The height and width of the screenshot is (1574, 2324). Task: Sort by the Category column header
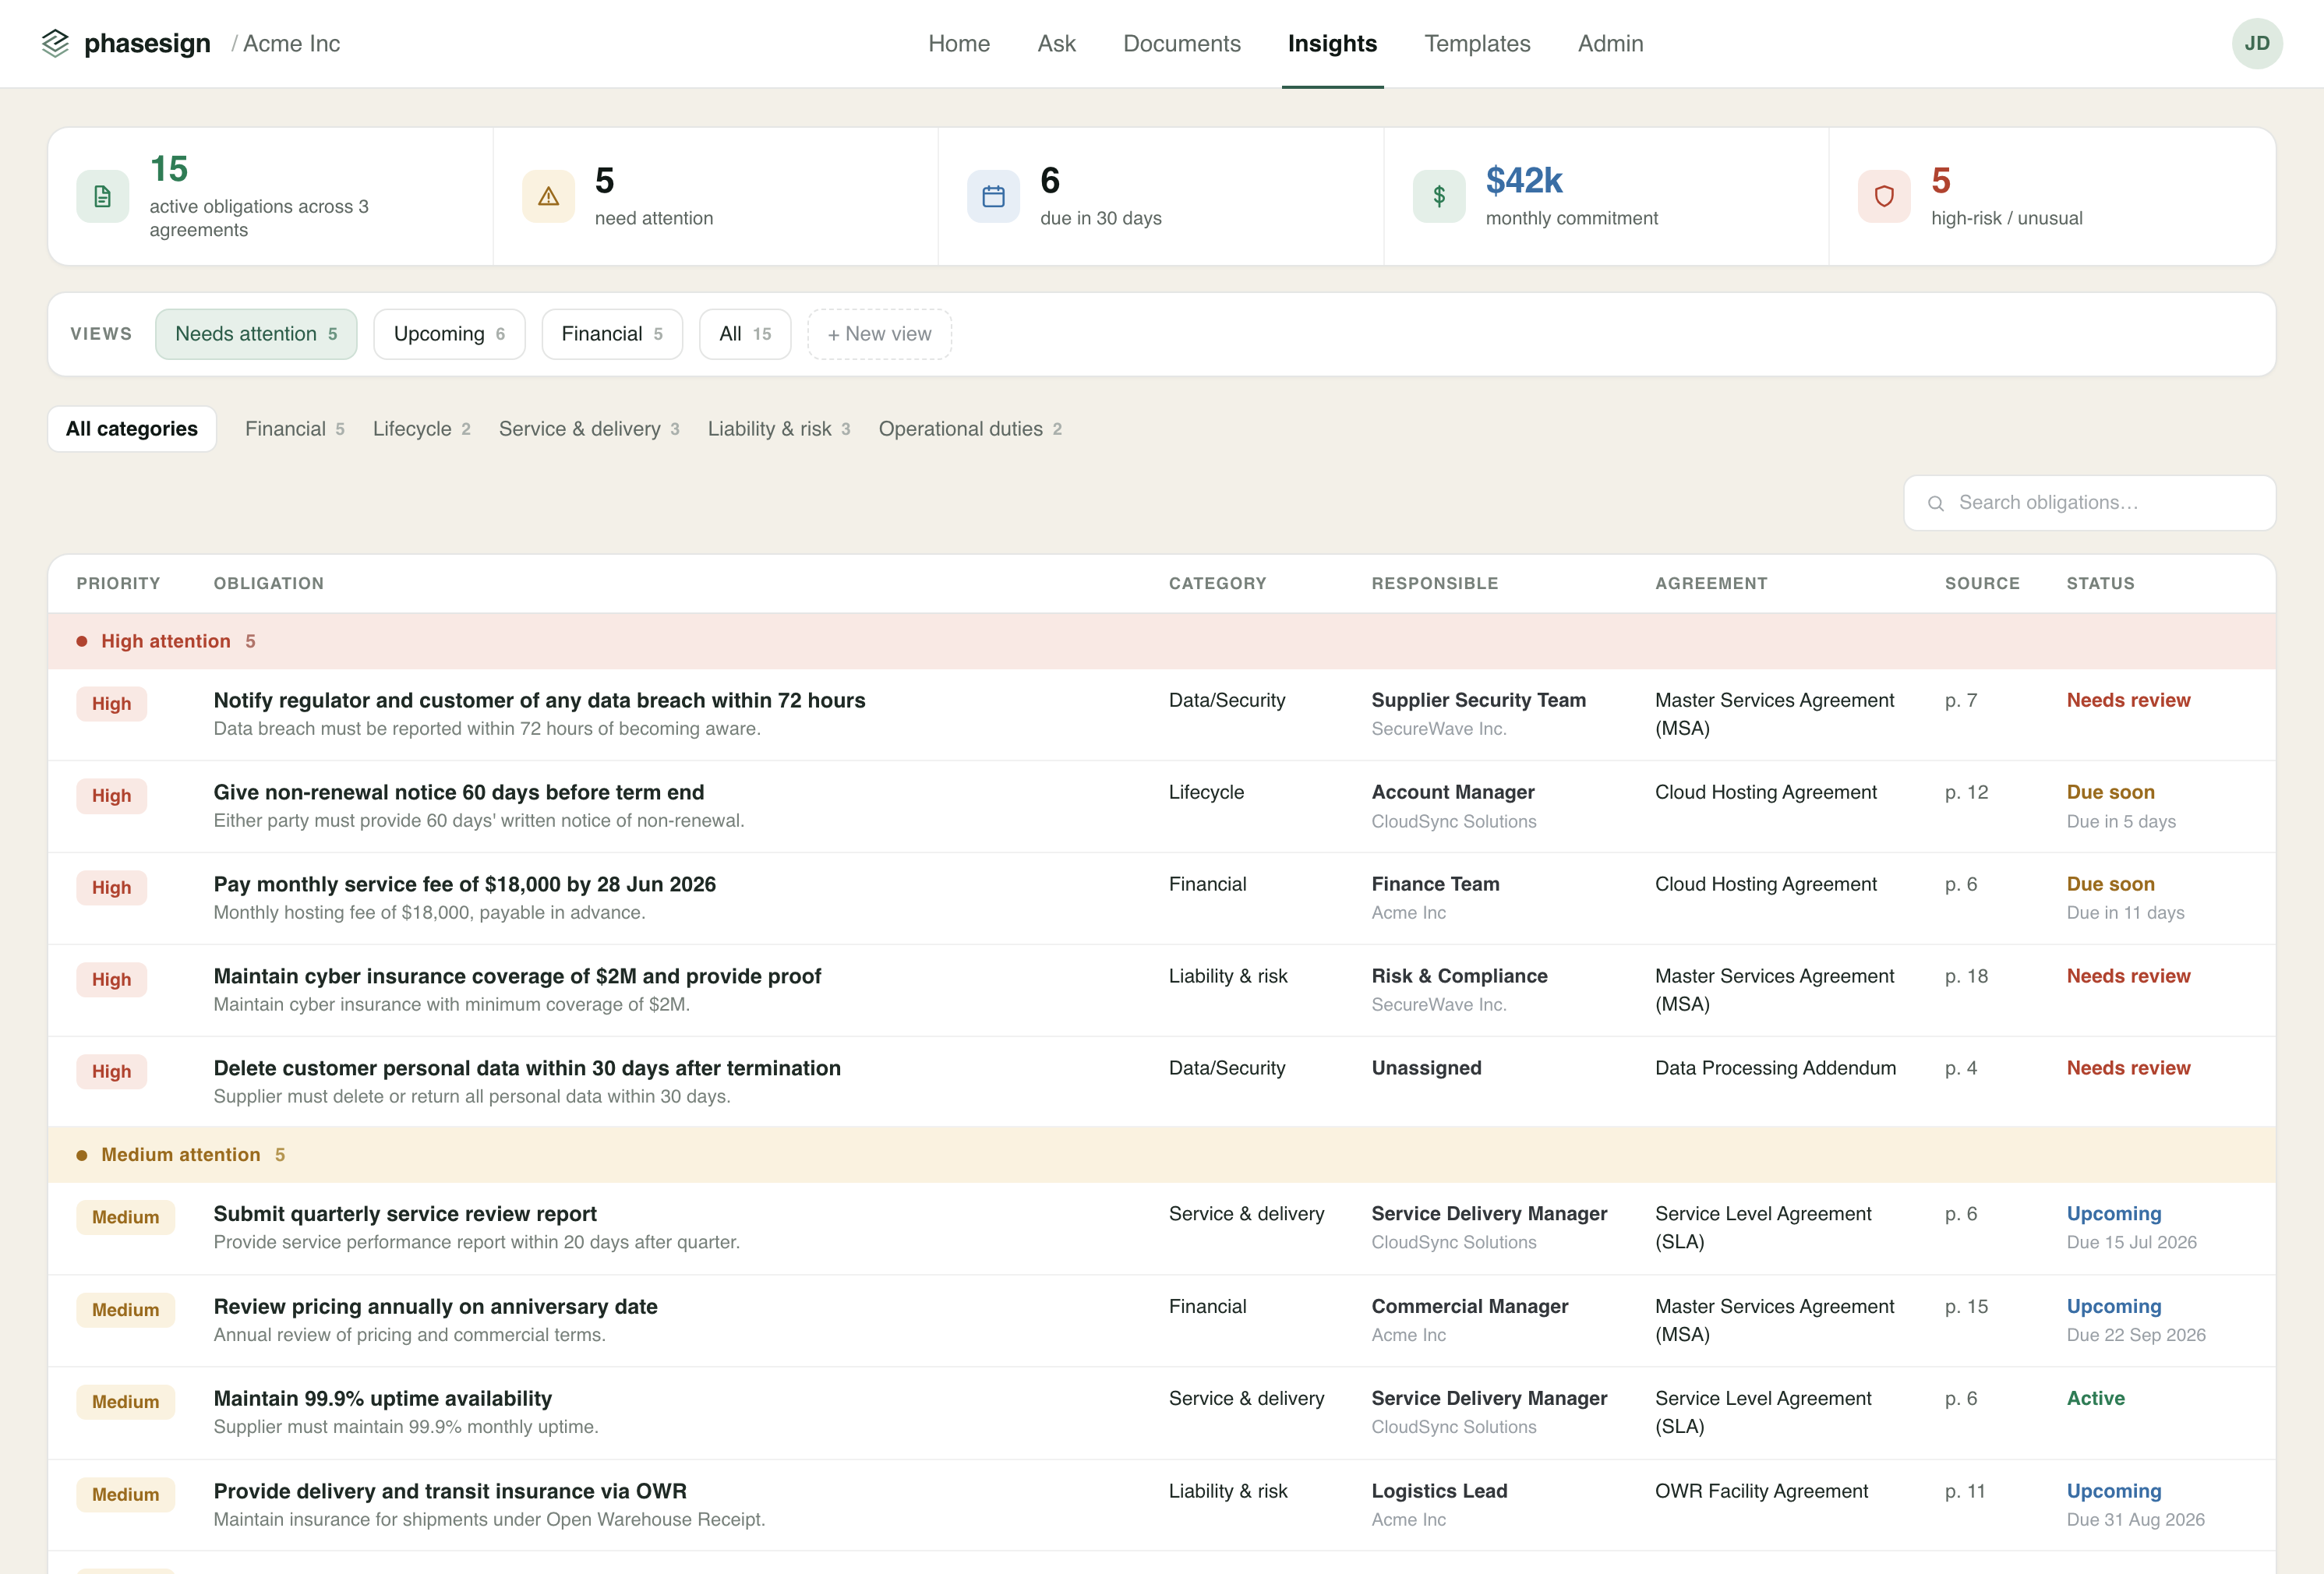[x=1217, y=583]
